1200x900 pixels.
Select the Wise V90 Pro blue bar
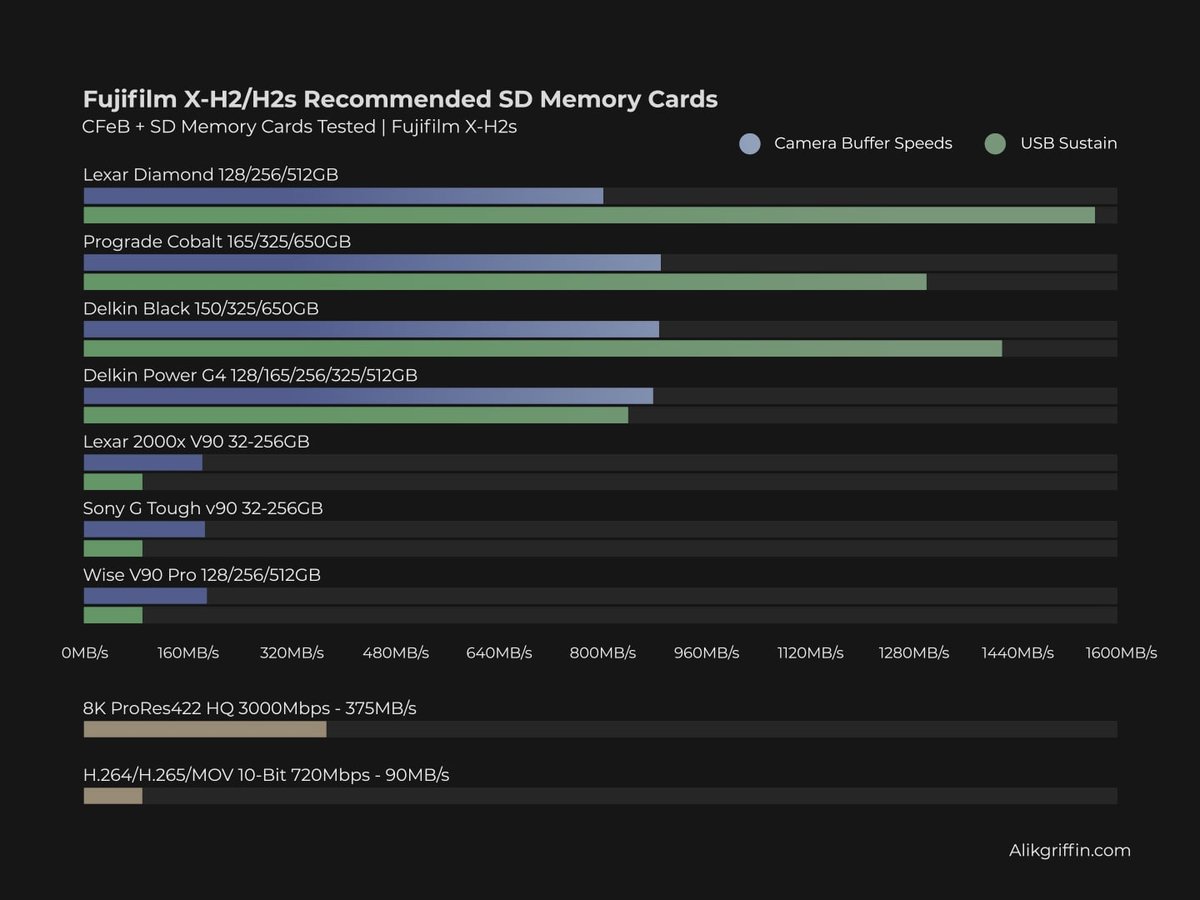[x=145, y=595]
